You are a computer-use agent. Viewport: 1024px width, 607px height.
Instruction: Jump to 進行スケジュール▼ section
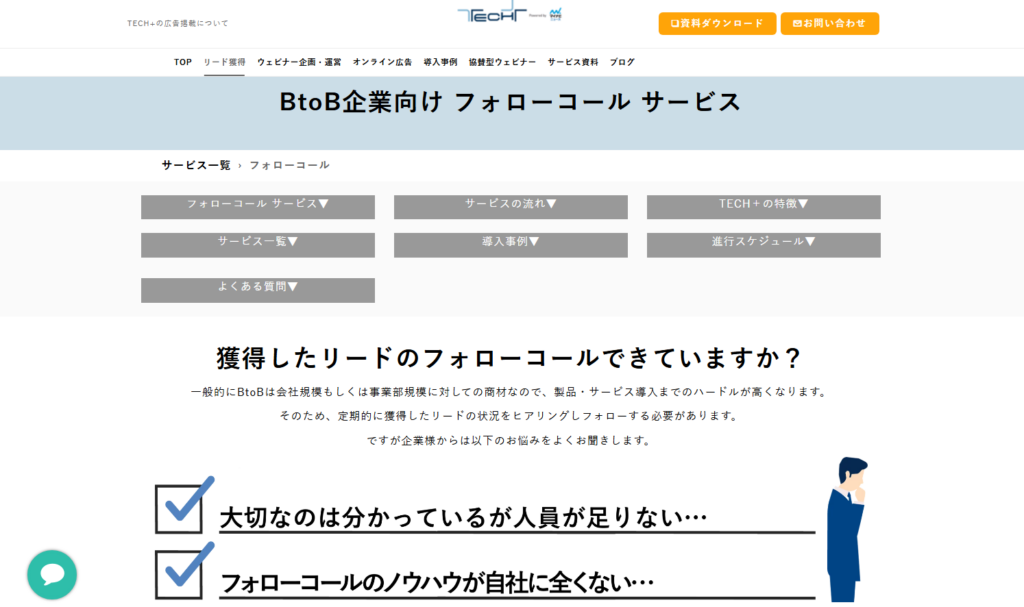point(763,244)
